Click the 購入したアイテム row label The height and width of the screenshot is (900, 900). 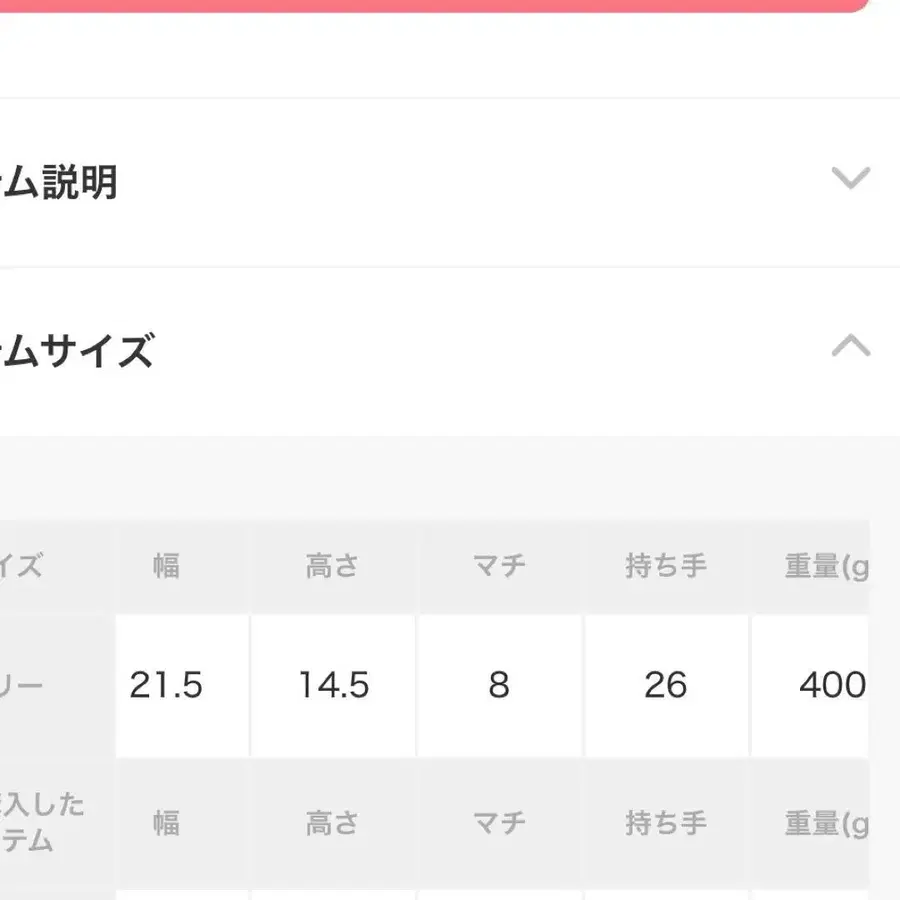[x=42, y=822]
